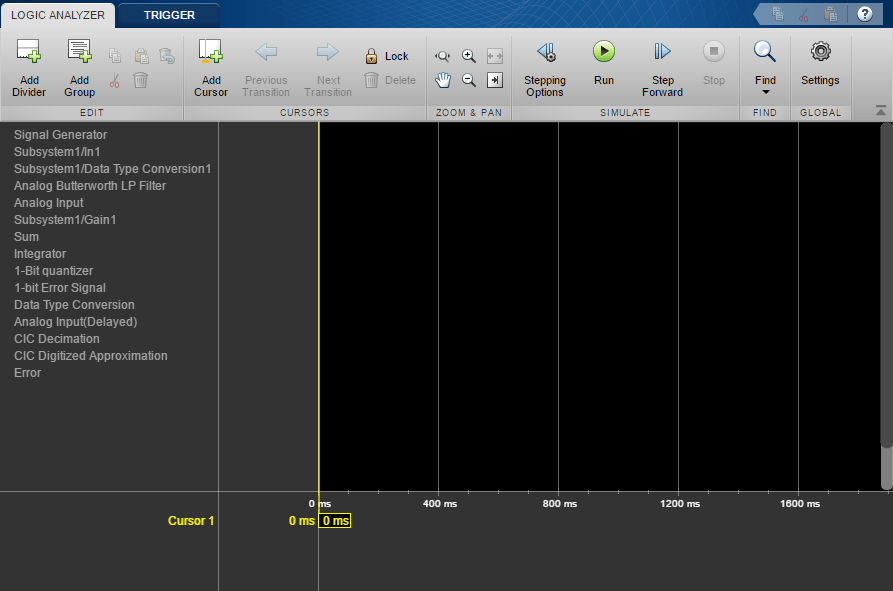Run the simulation
893x591 pixels.
tap(604, 62)
